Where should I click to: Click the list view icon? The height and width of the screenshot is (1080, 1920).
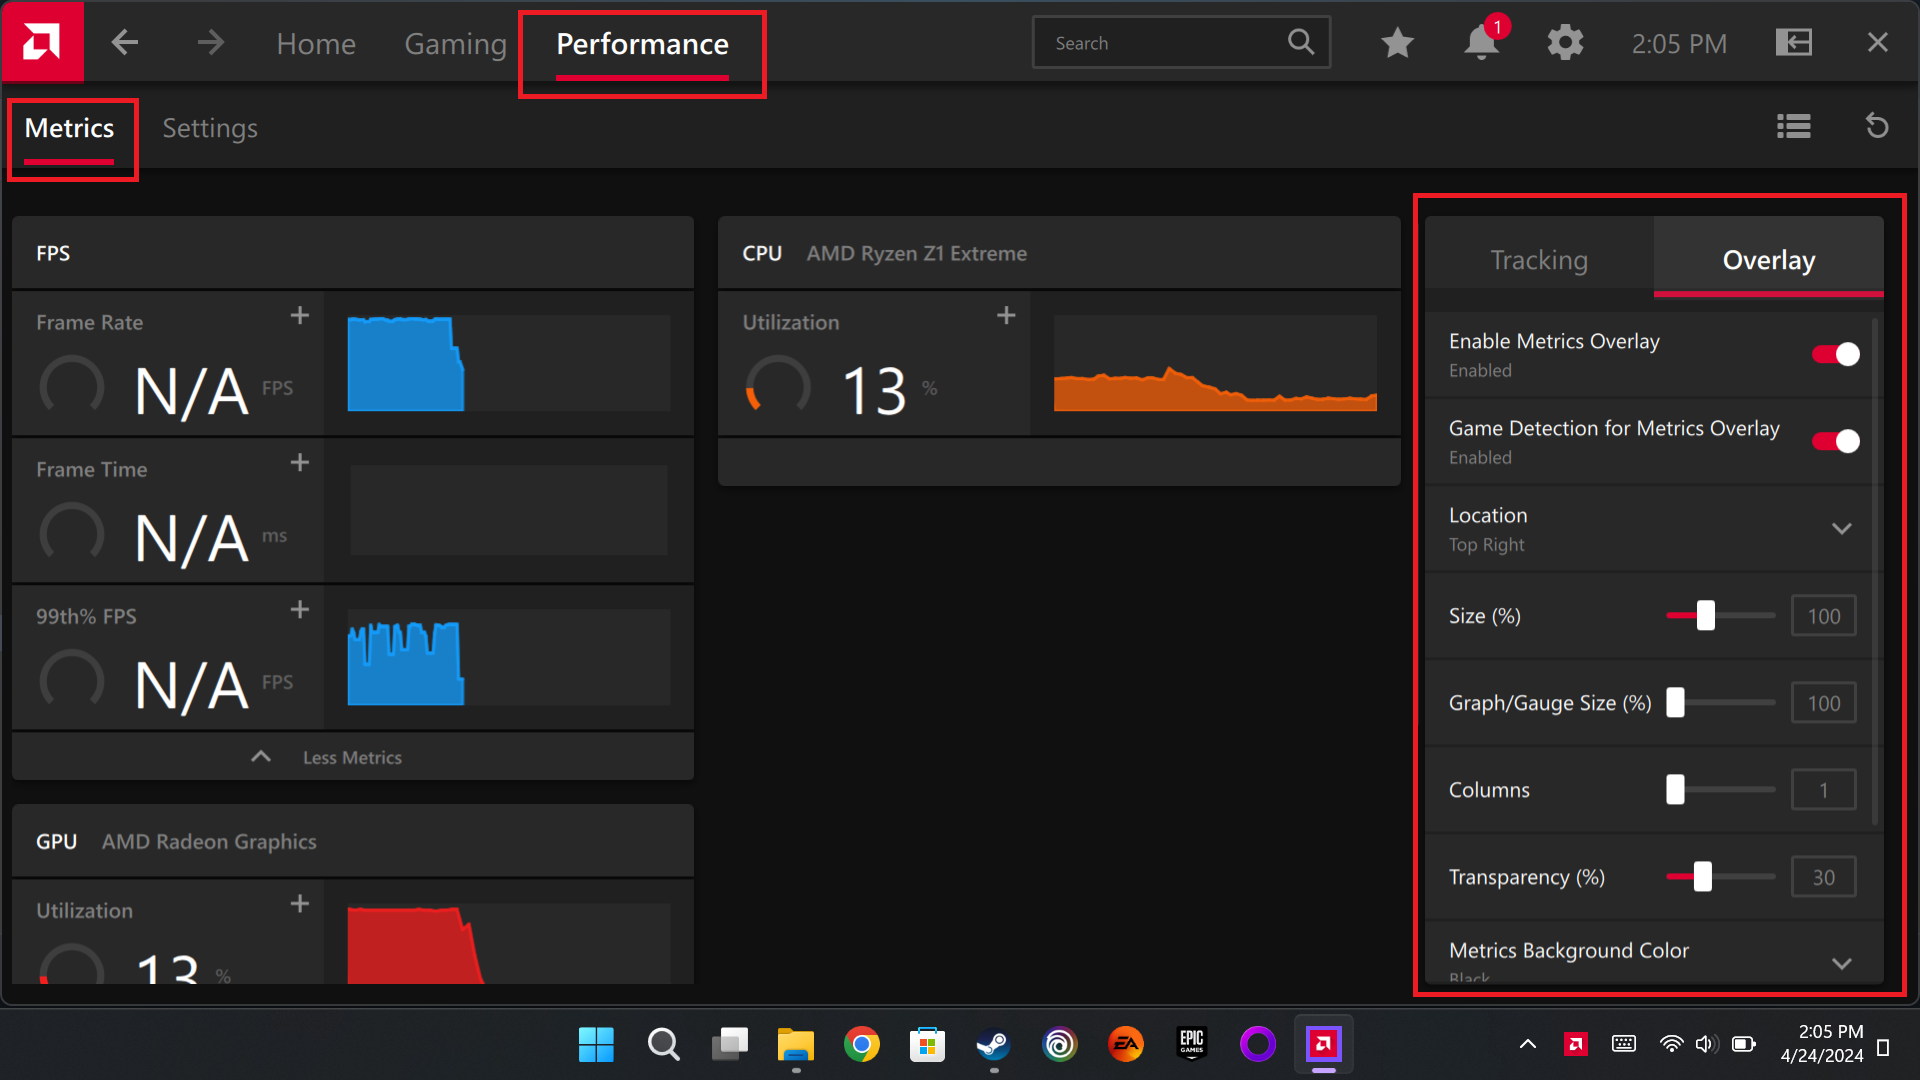click(x=1793, y=127)
